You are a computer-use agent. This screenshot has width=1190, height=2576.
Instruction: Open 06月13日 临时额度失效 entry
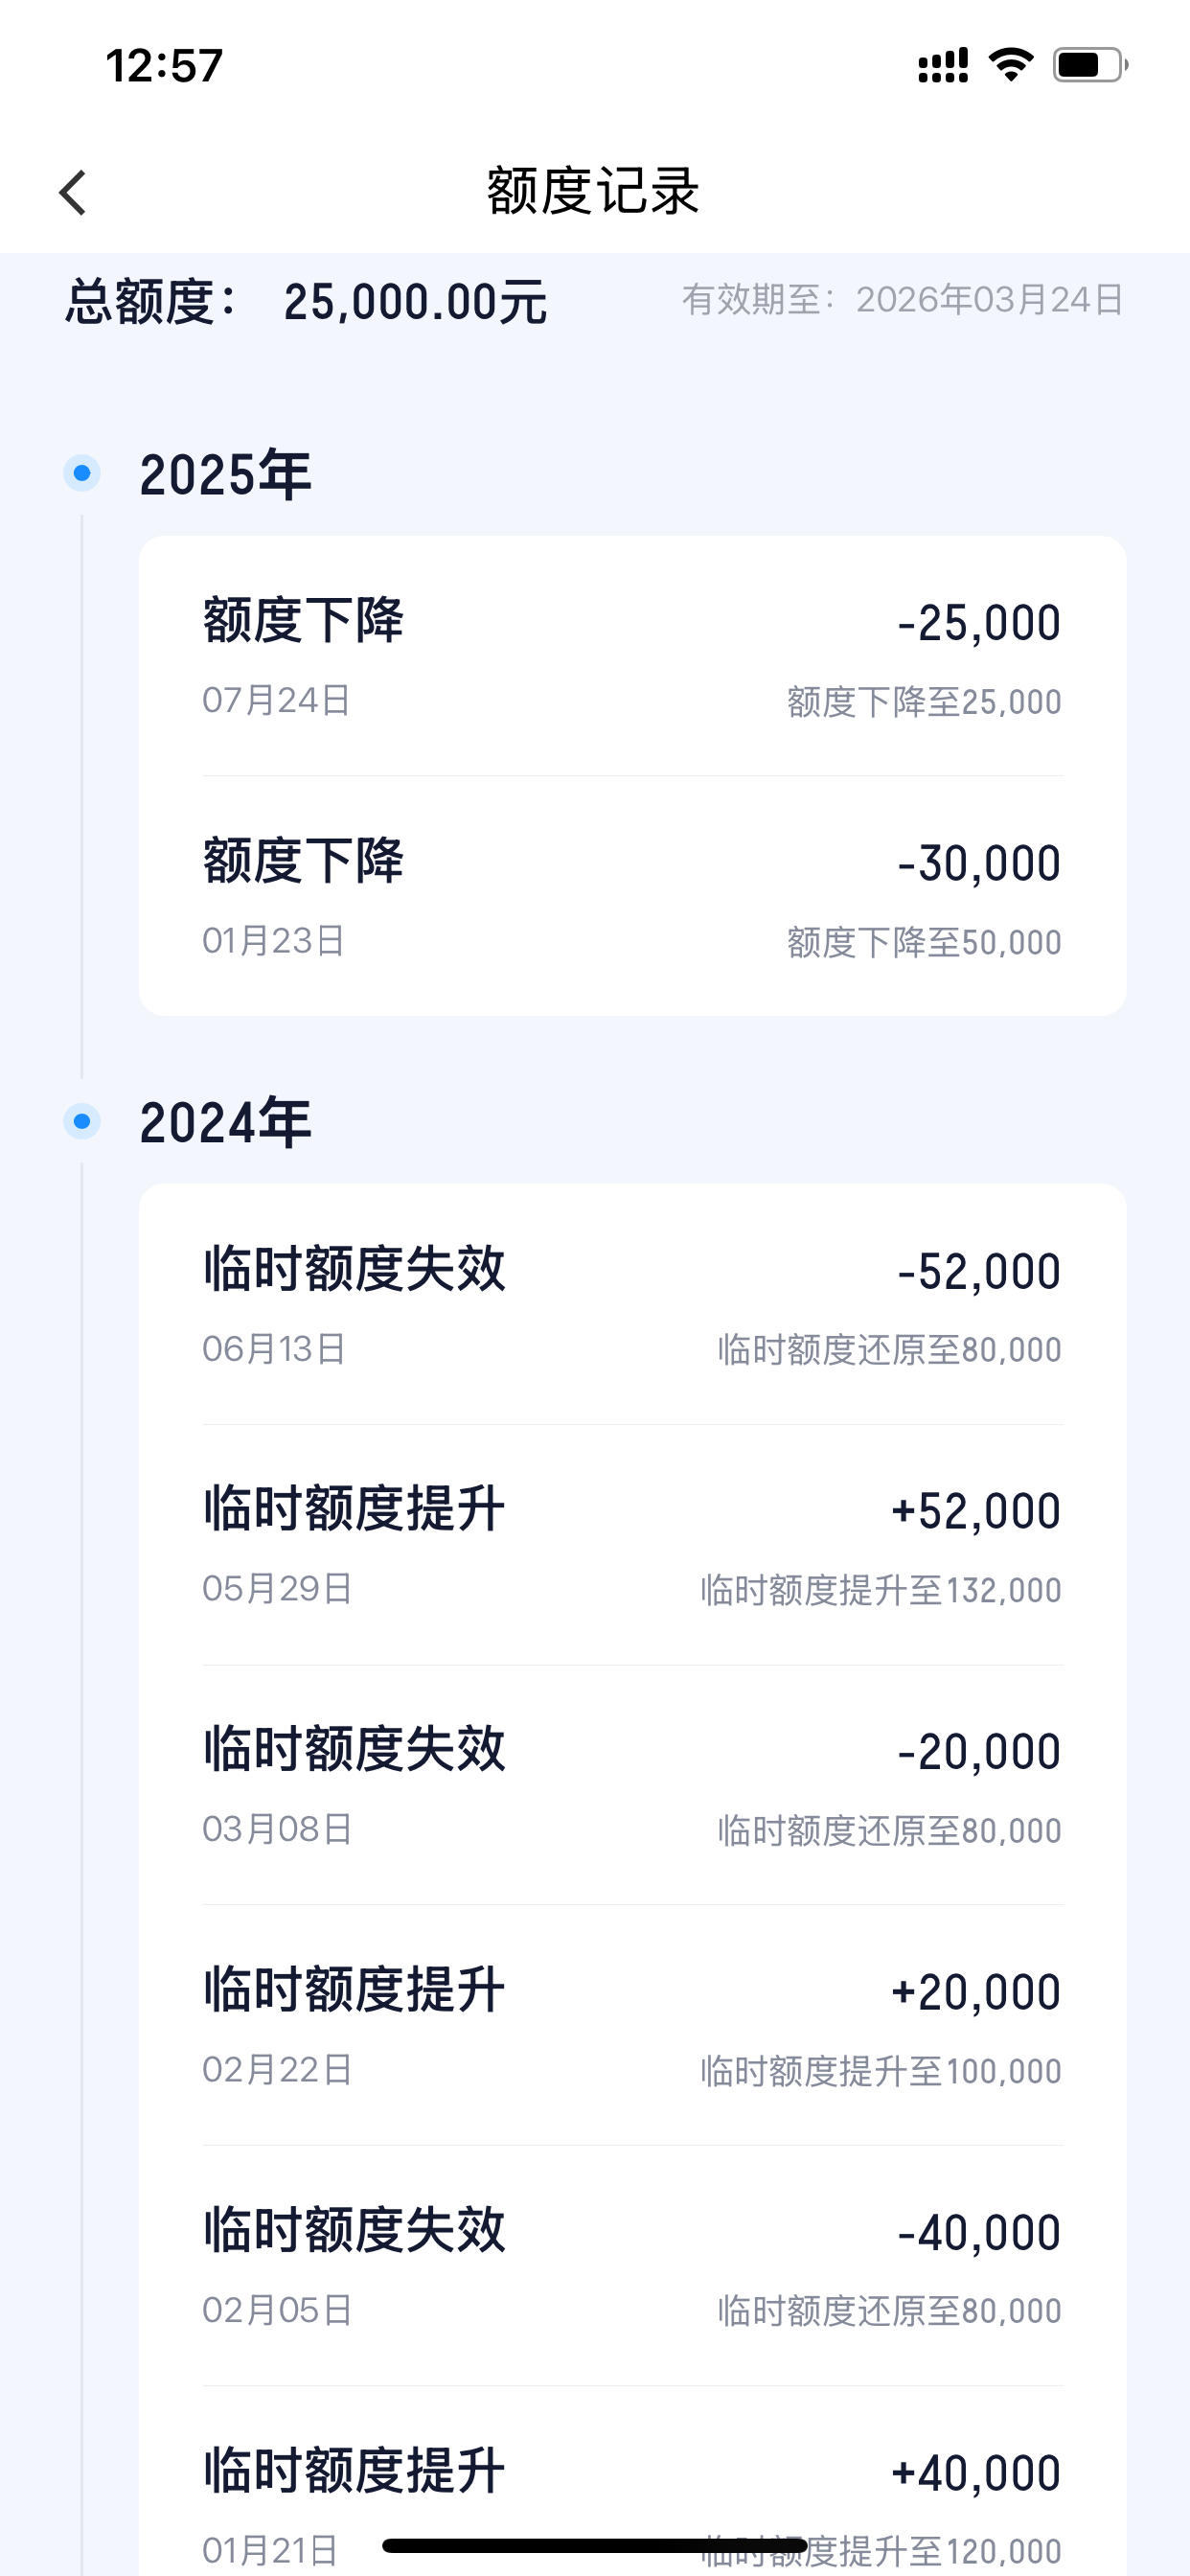pyautogui.click(x=632, y=1305)
